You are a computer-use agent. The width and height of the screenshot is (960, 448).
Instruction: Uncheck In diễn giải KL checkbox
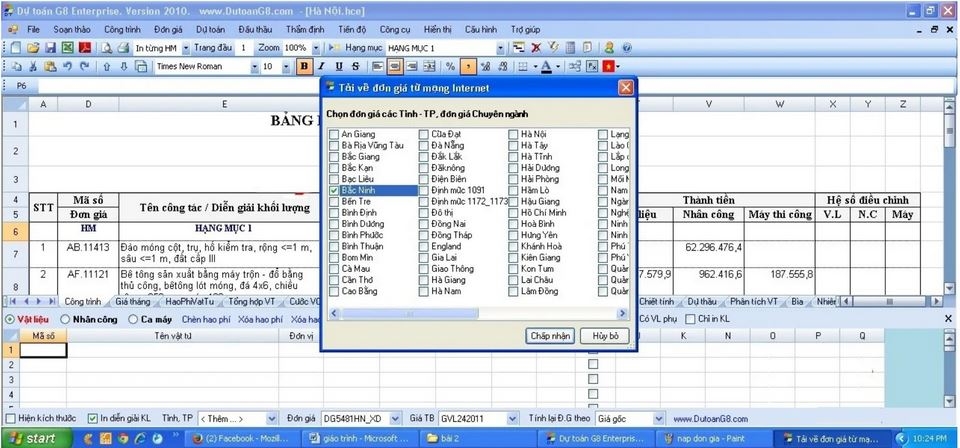(92, 419)
